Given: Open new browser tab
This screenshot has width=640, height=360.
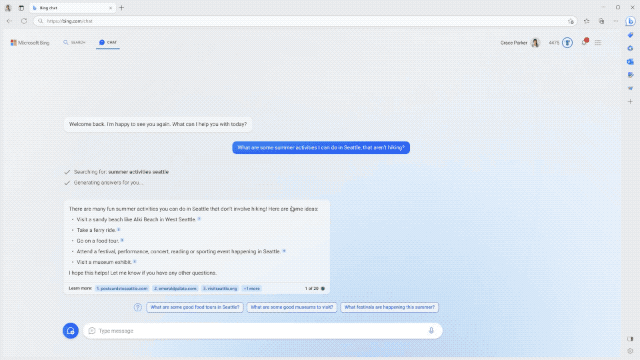Looking at the screenshot, I should (121, 8).
